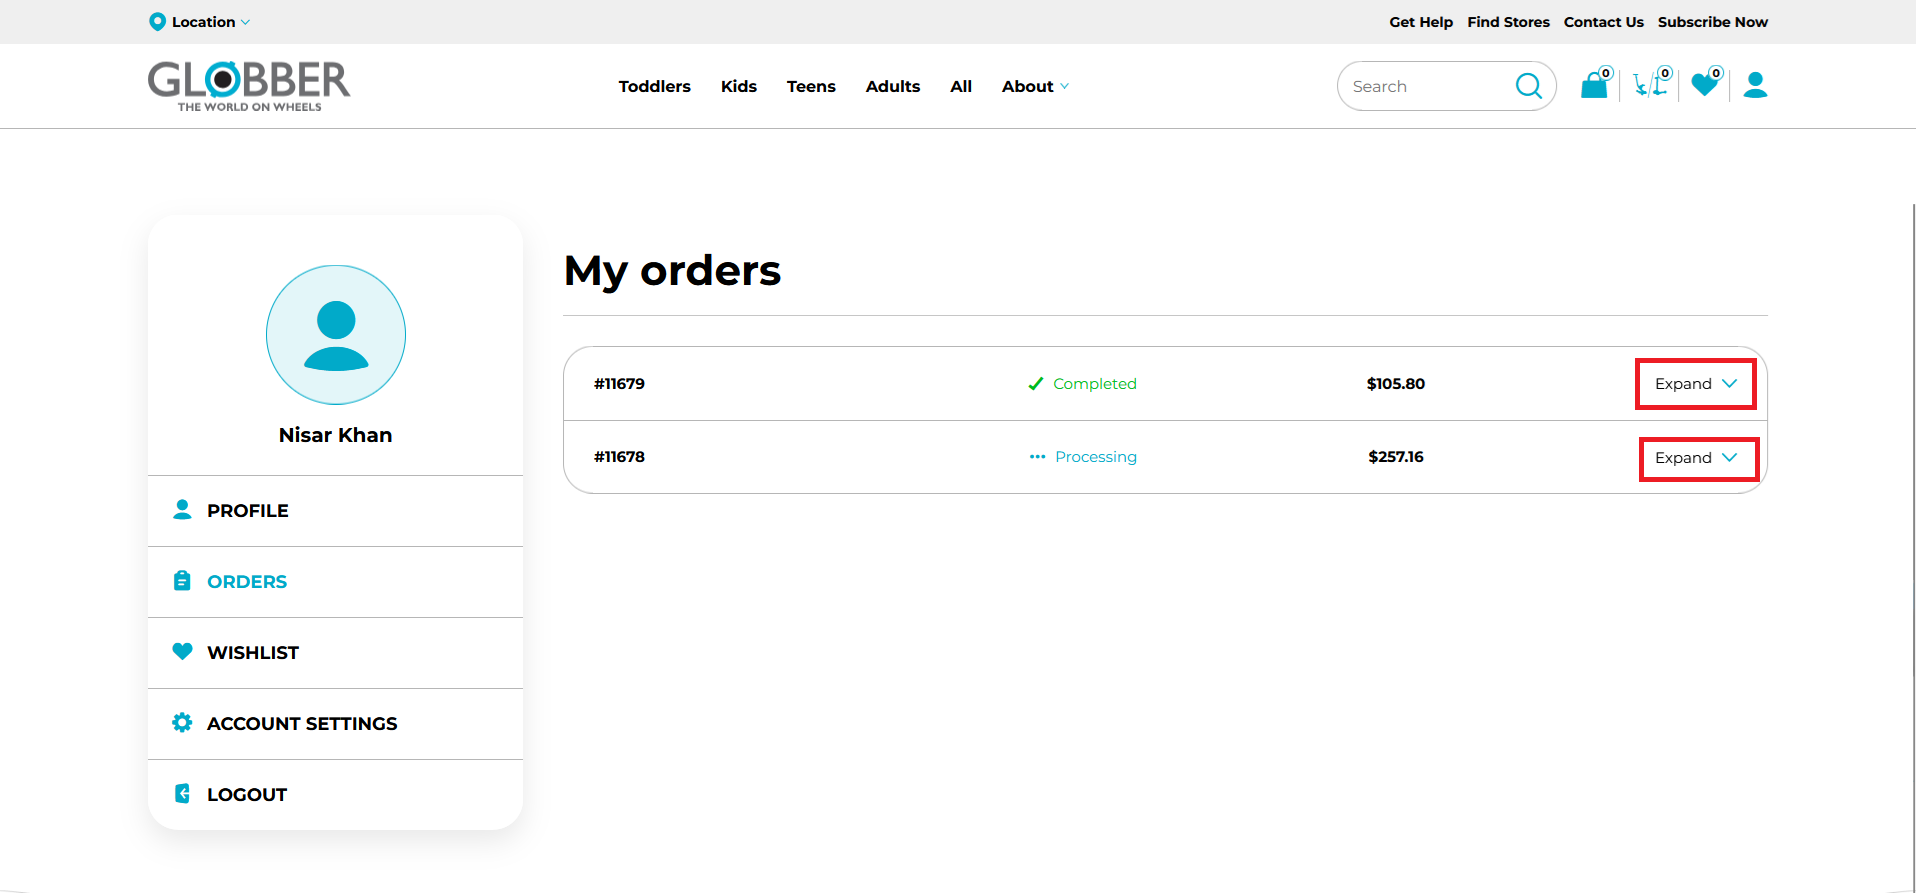The width and height of the screenshot is (1916, 893).
Task: Click LOGOUT in account sidebar
Action: coord(335,795)
